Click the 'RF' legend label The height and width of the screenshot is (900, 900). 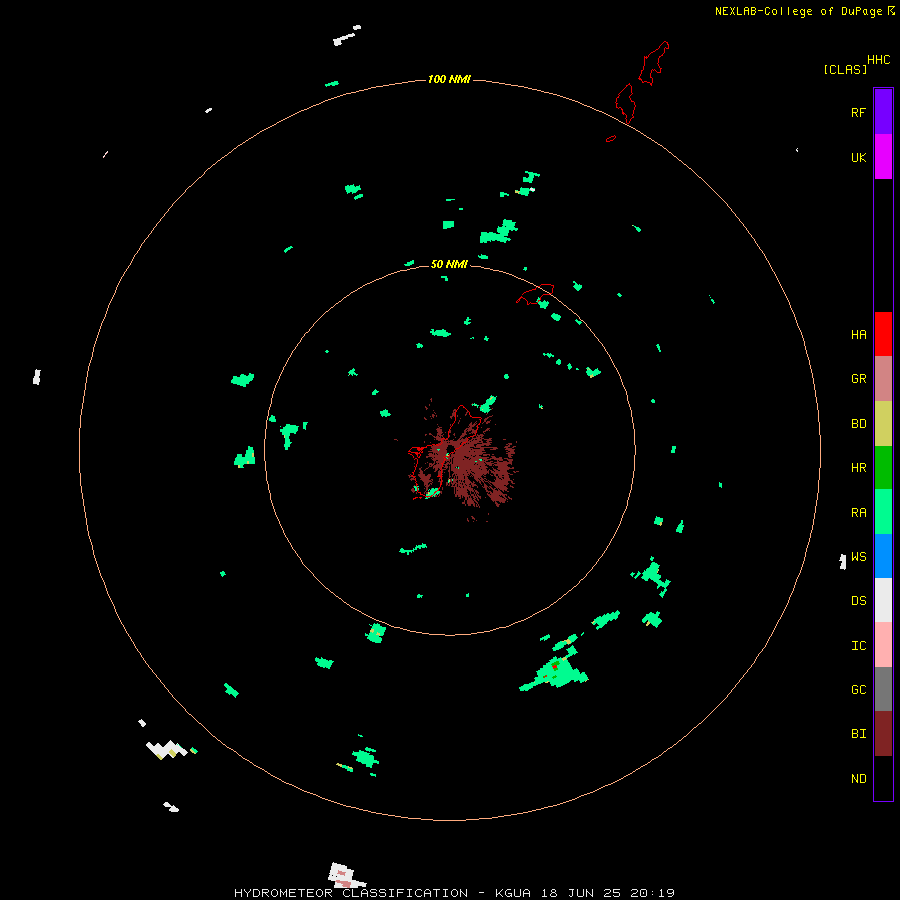858,112
